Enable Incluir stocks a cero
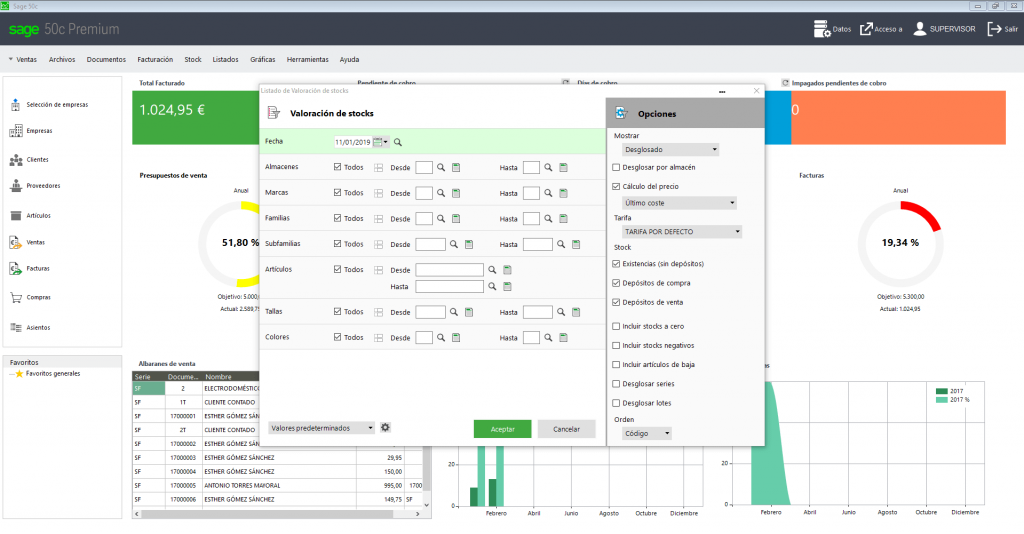The width and height of the screenshot is (1024, 534). (x=616, y=326)
